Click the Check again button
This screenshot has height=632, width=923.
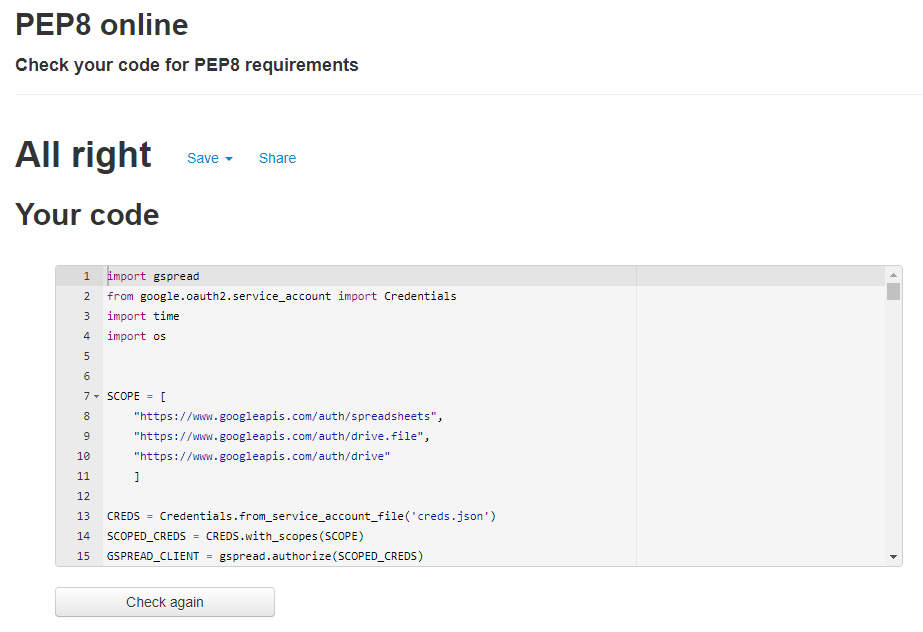click(x=165, y=602)
